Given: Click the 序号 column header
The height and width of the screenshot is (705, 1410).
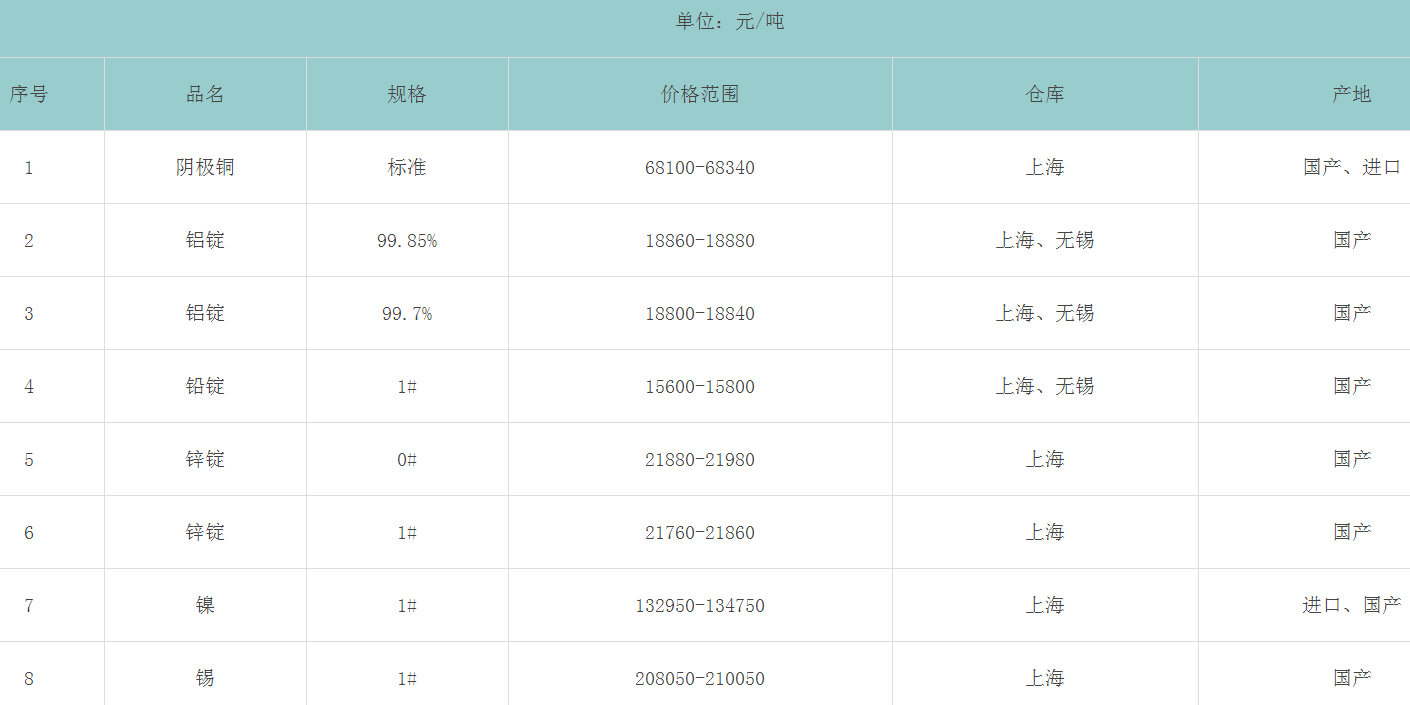Looking at the screenshot, I should click(29, 94).
